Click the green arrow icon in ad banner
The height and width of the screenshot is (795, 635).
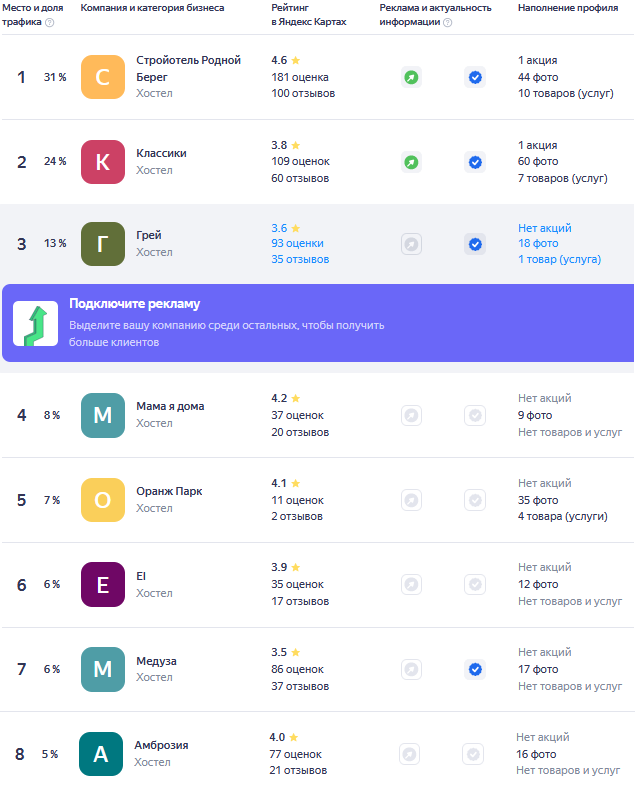36,323
